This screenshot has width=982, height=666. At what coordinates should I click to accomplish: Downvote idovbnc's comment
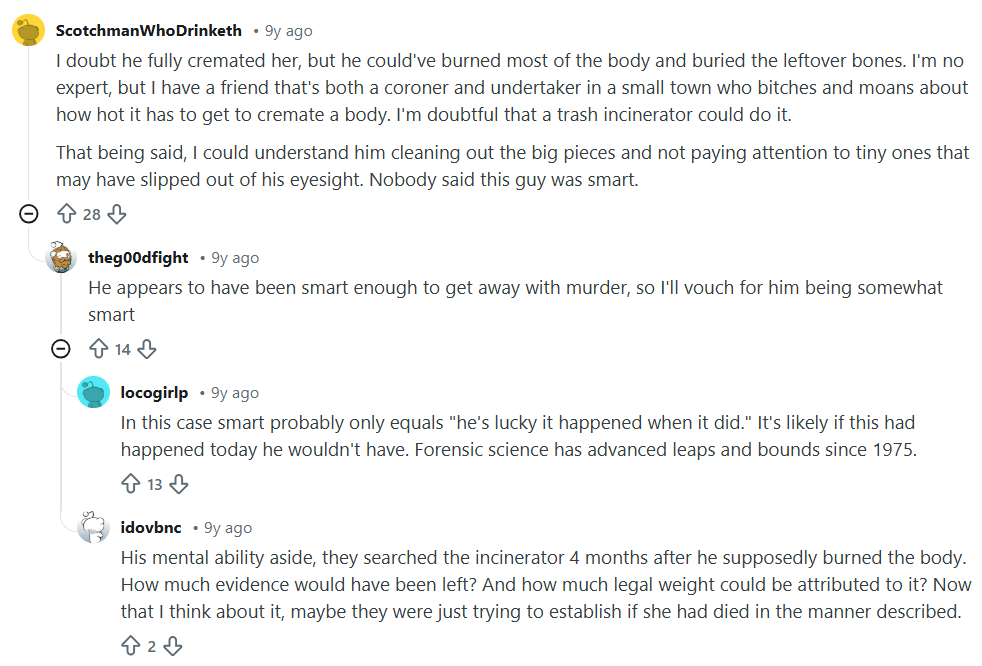pos(172,646)
